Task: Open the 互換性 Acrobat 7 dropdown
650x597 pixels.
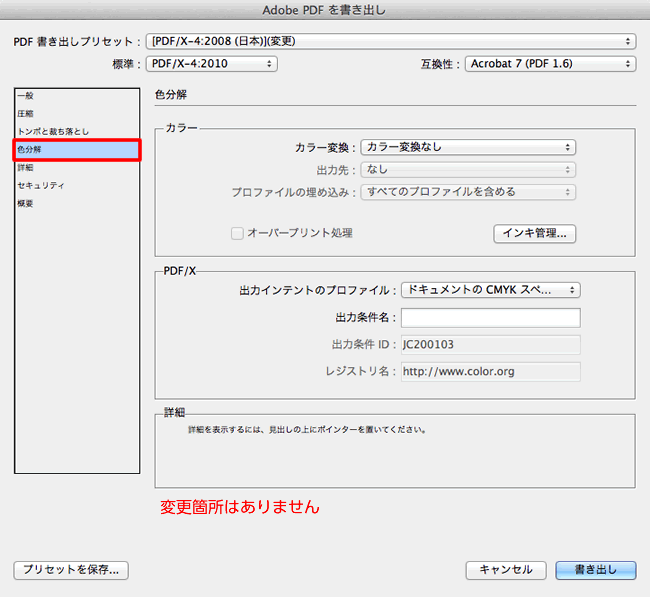Action: coord(551,64)
